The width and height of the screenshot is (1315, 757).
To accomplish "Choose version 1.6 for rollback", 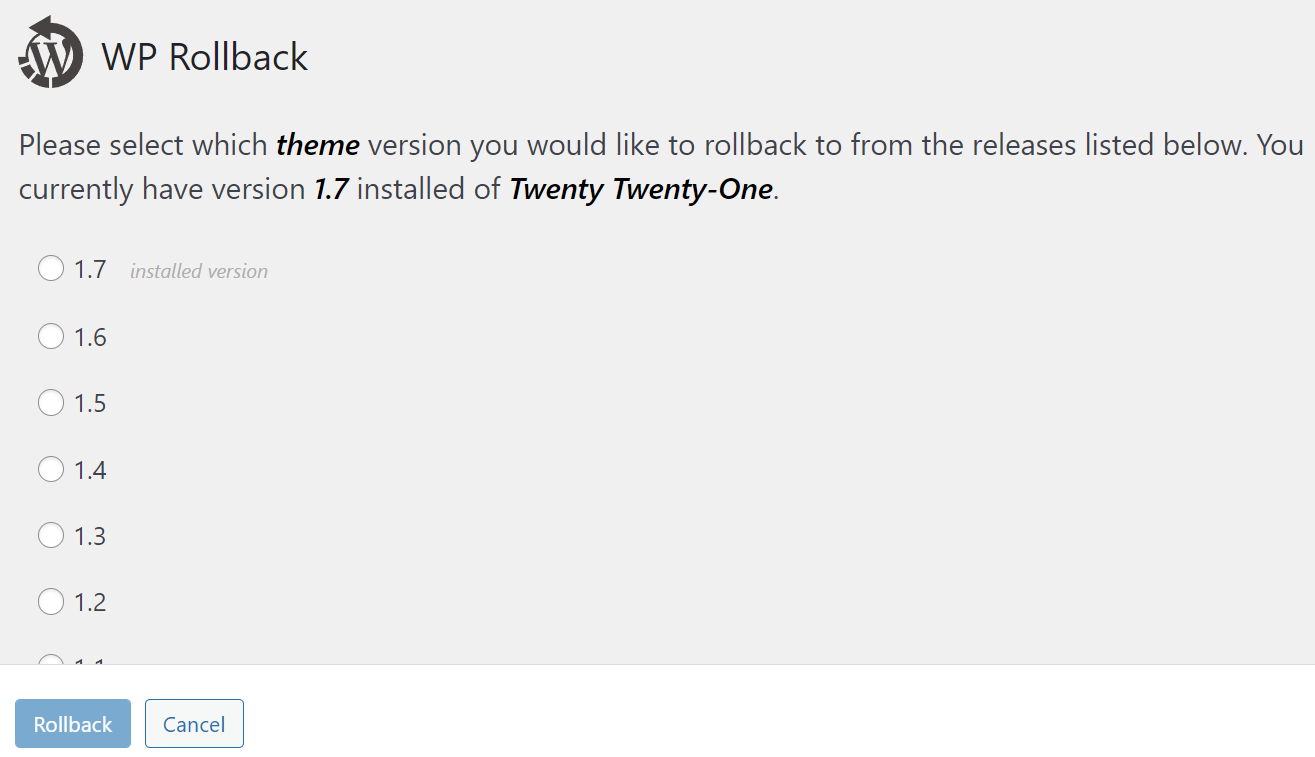I will pos(51,336).
